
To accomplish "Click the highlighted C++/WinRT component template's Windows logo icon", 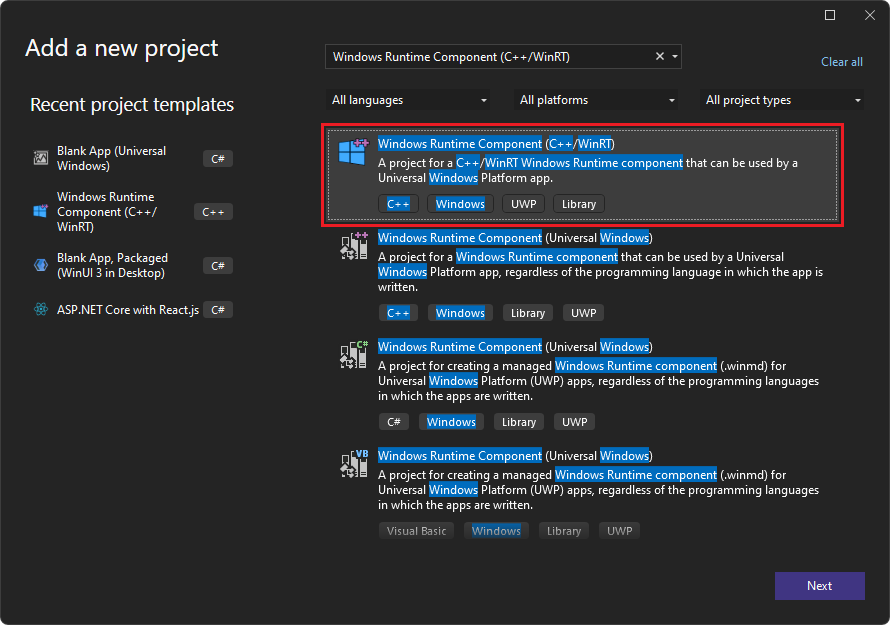I will (x=352, y=153).
